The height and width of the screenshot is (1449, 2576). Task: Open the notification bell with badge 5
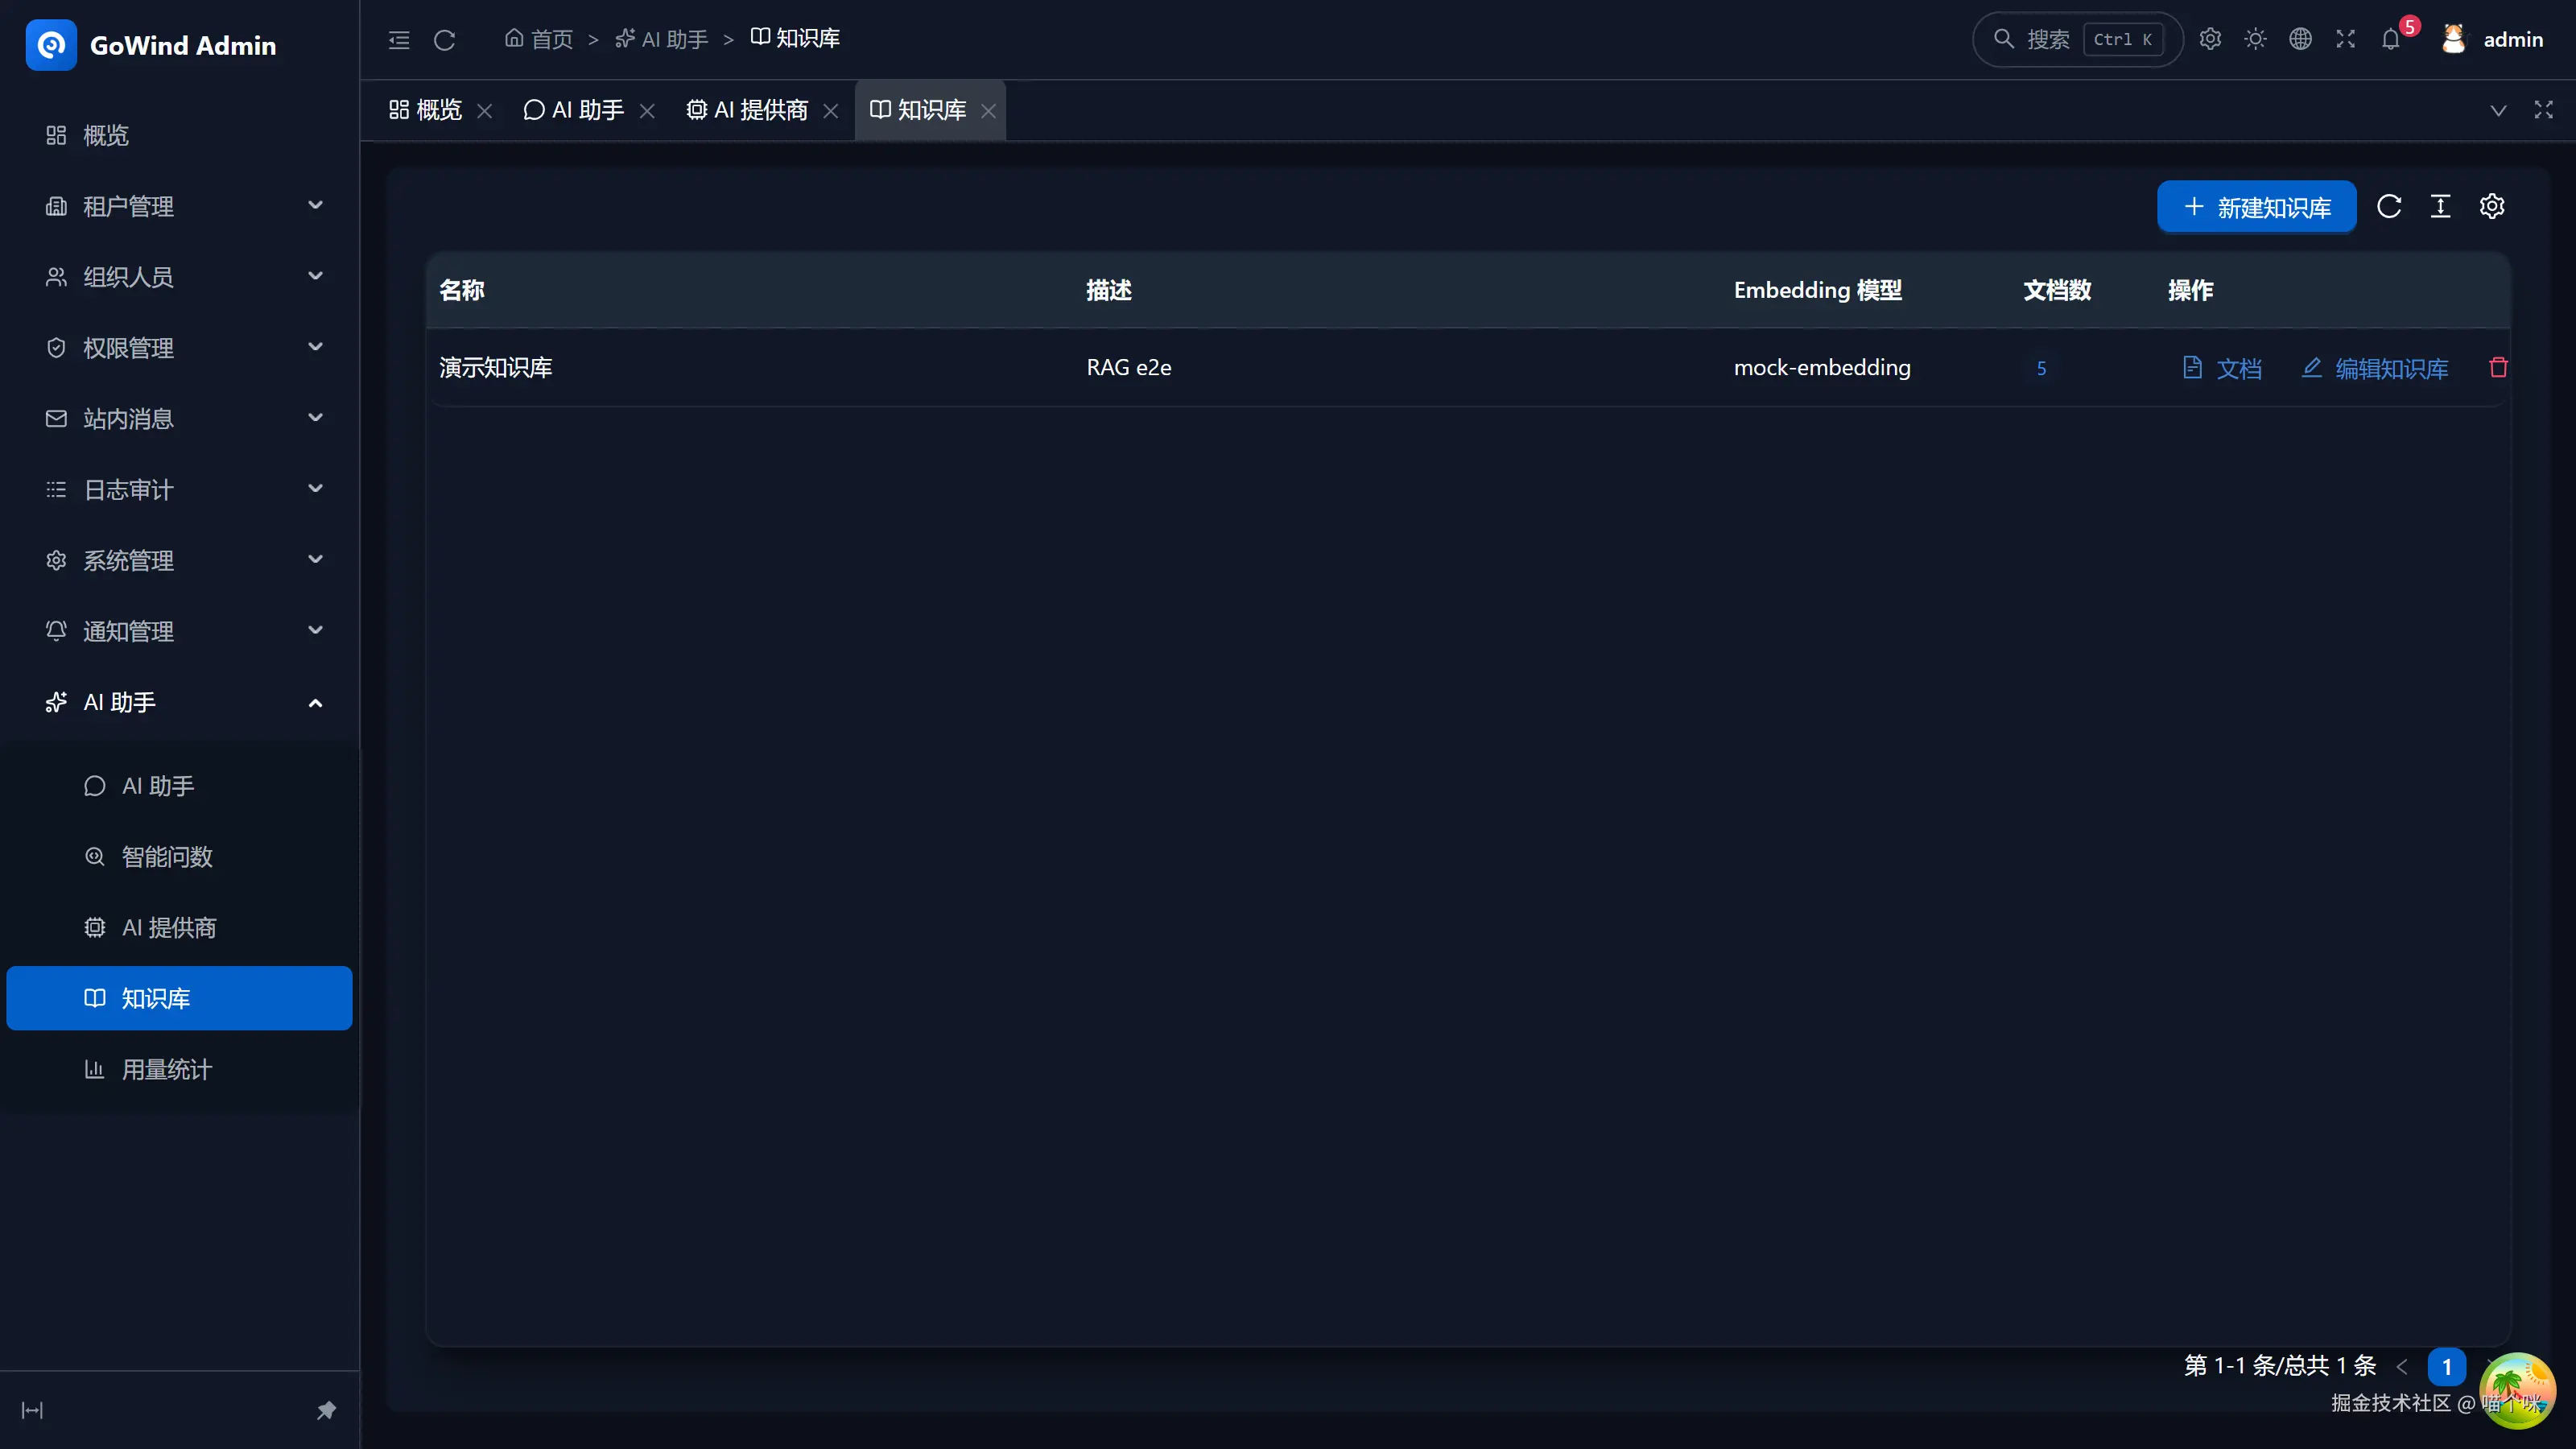click(x=2391, y=39)
